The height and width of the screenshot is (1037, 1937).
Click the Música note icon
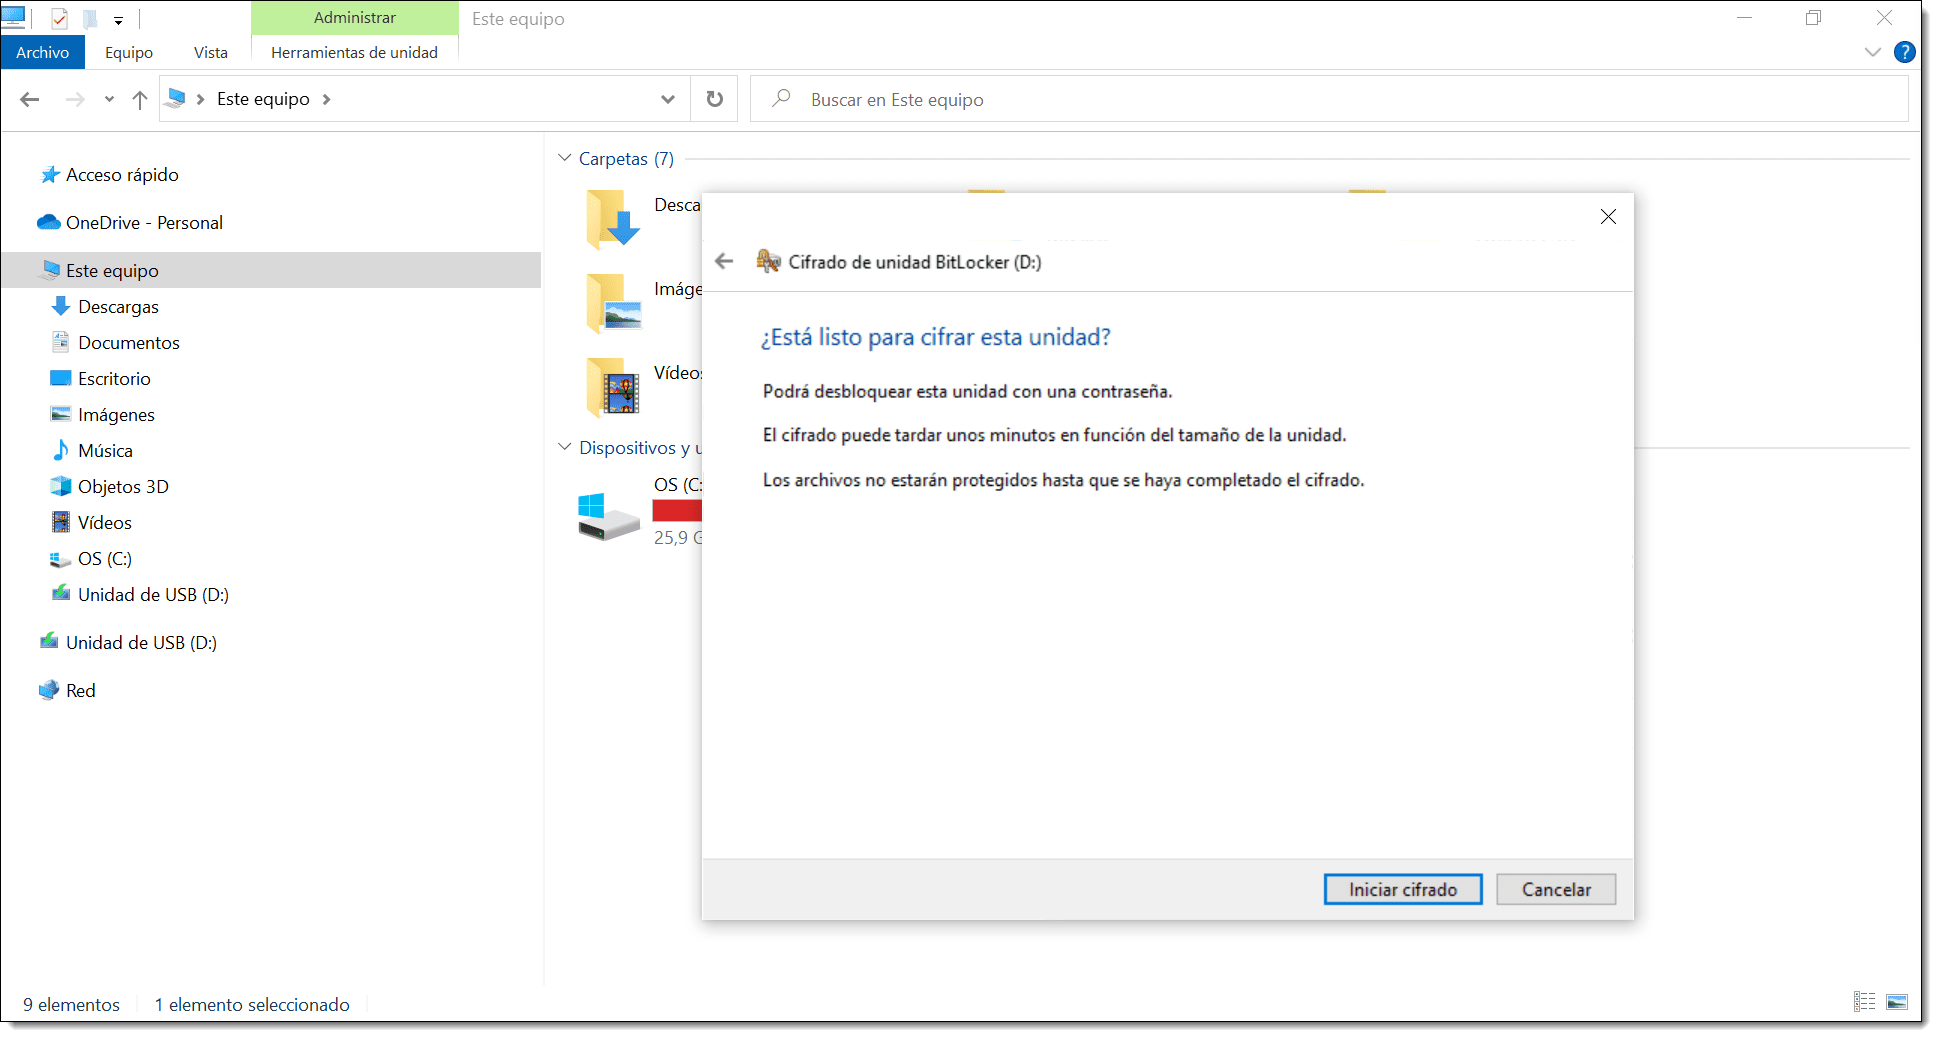[61, 450]
